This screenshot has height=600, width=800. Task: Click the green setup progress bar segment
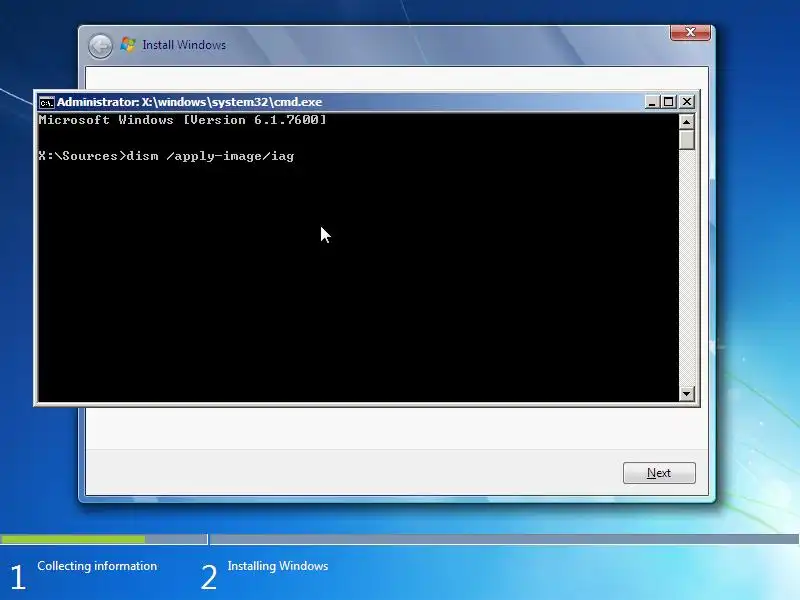coord(72,539)
